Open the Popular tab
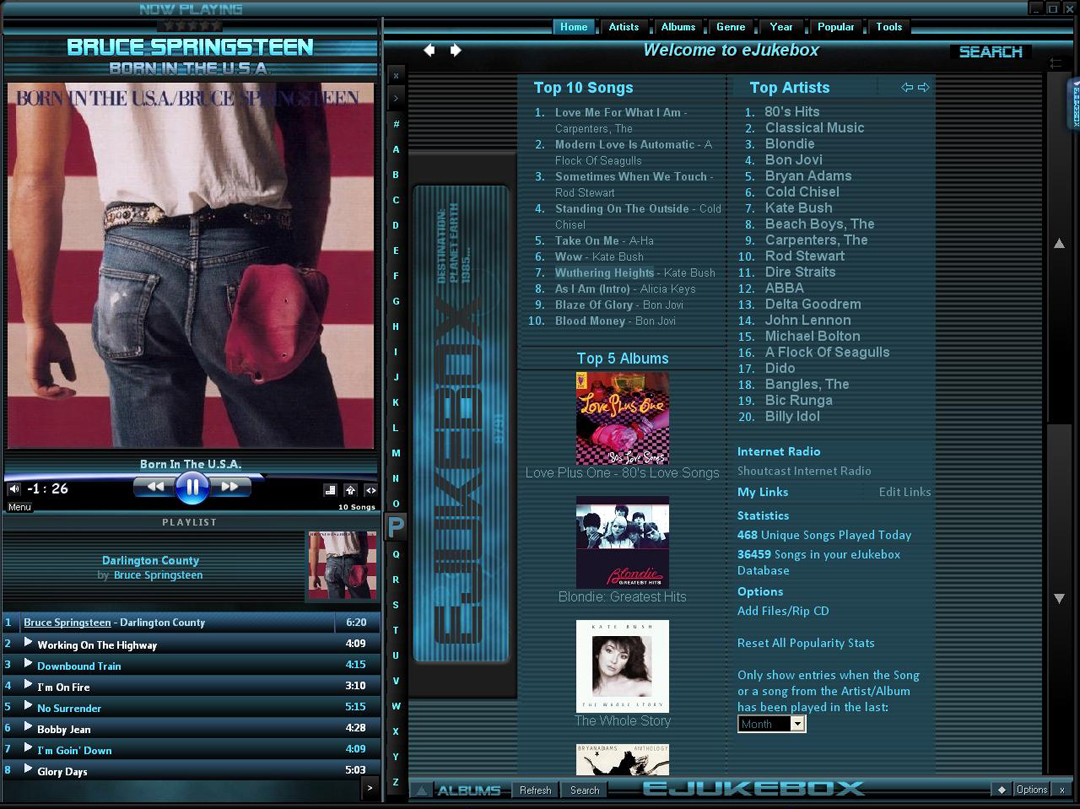1080x809 pixels. point(835,27)
